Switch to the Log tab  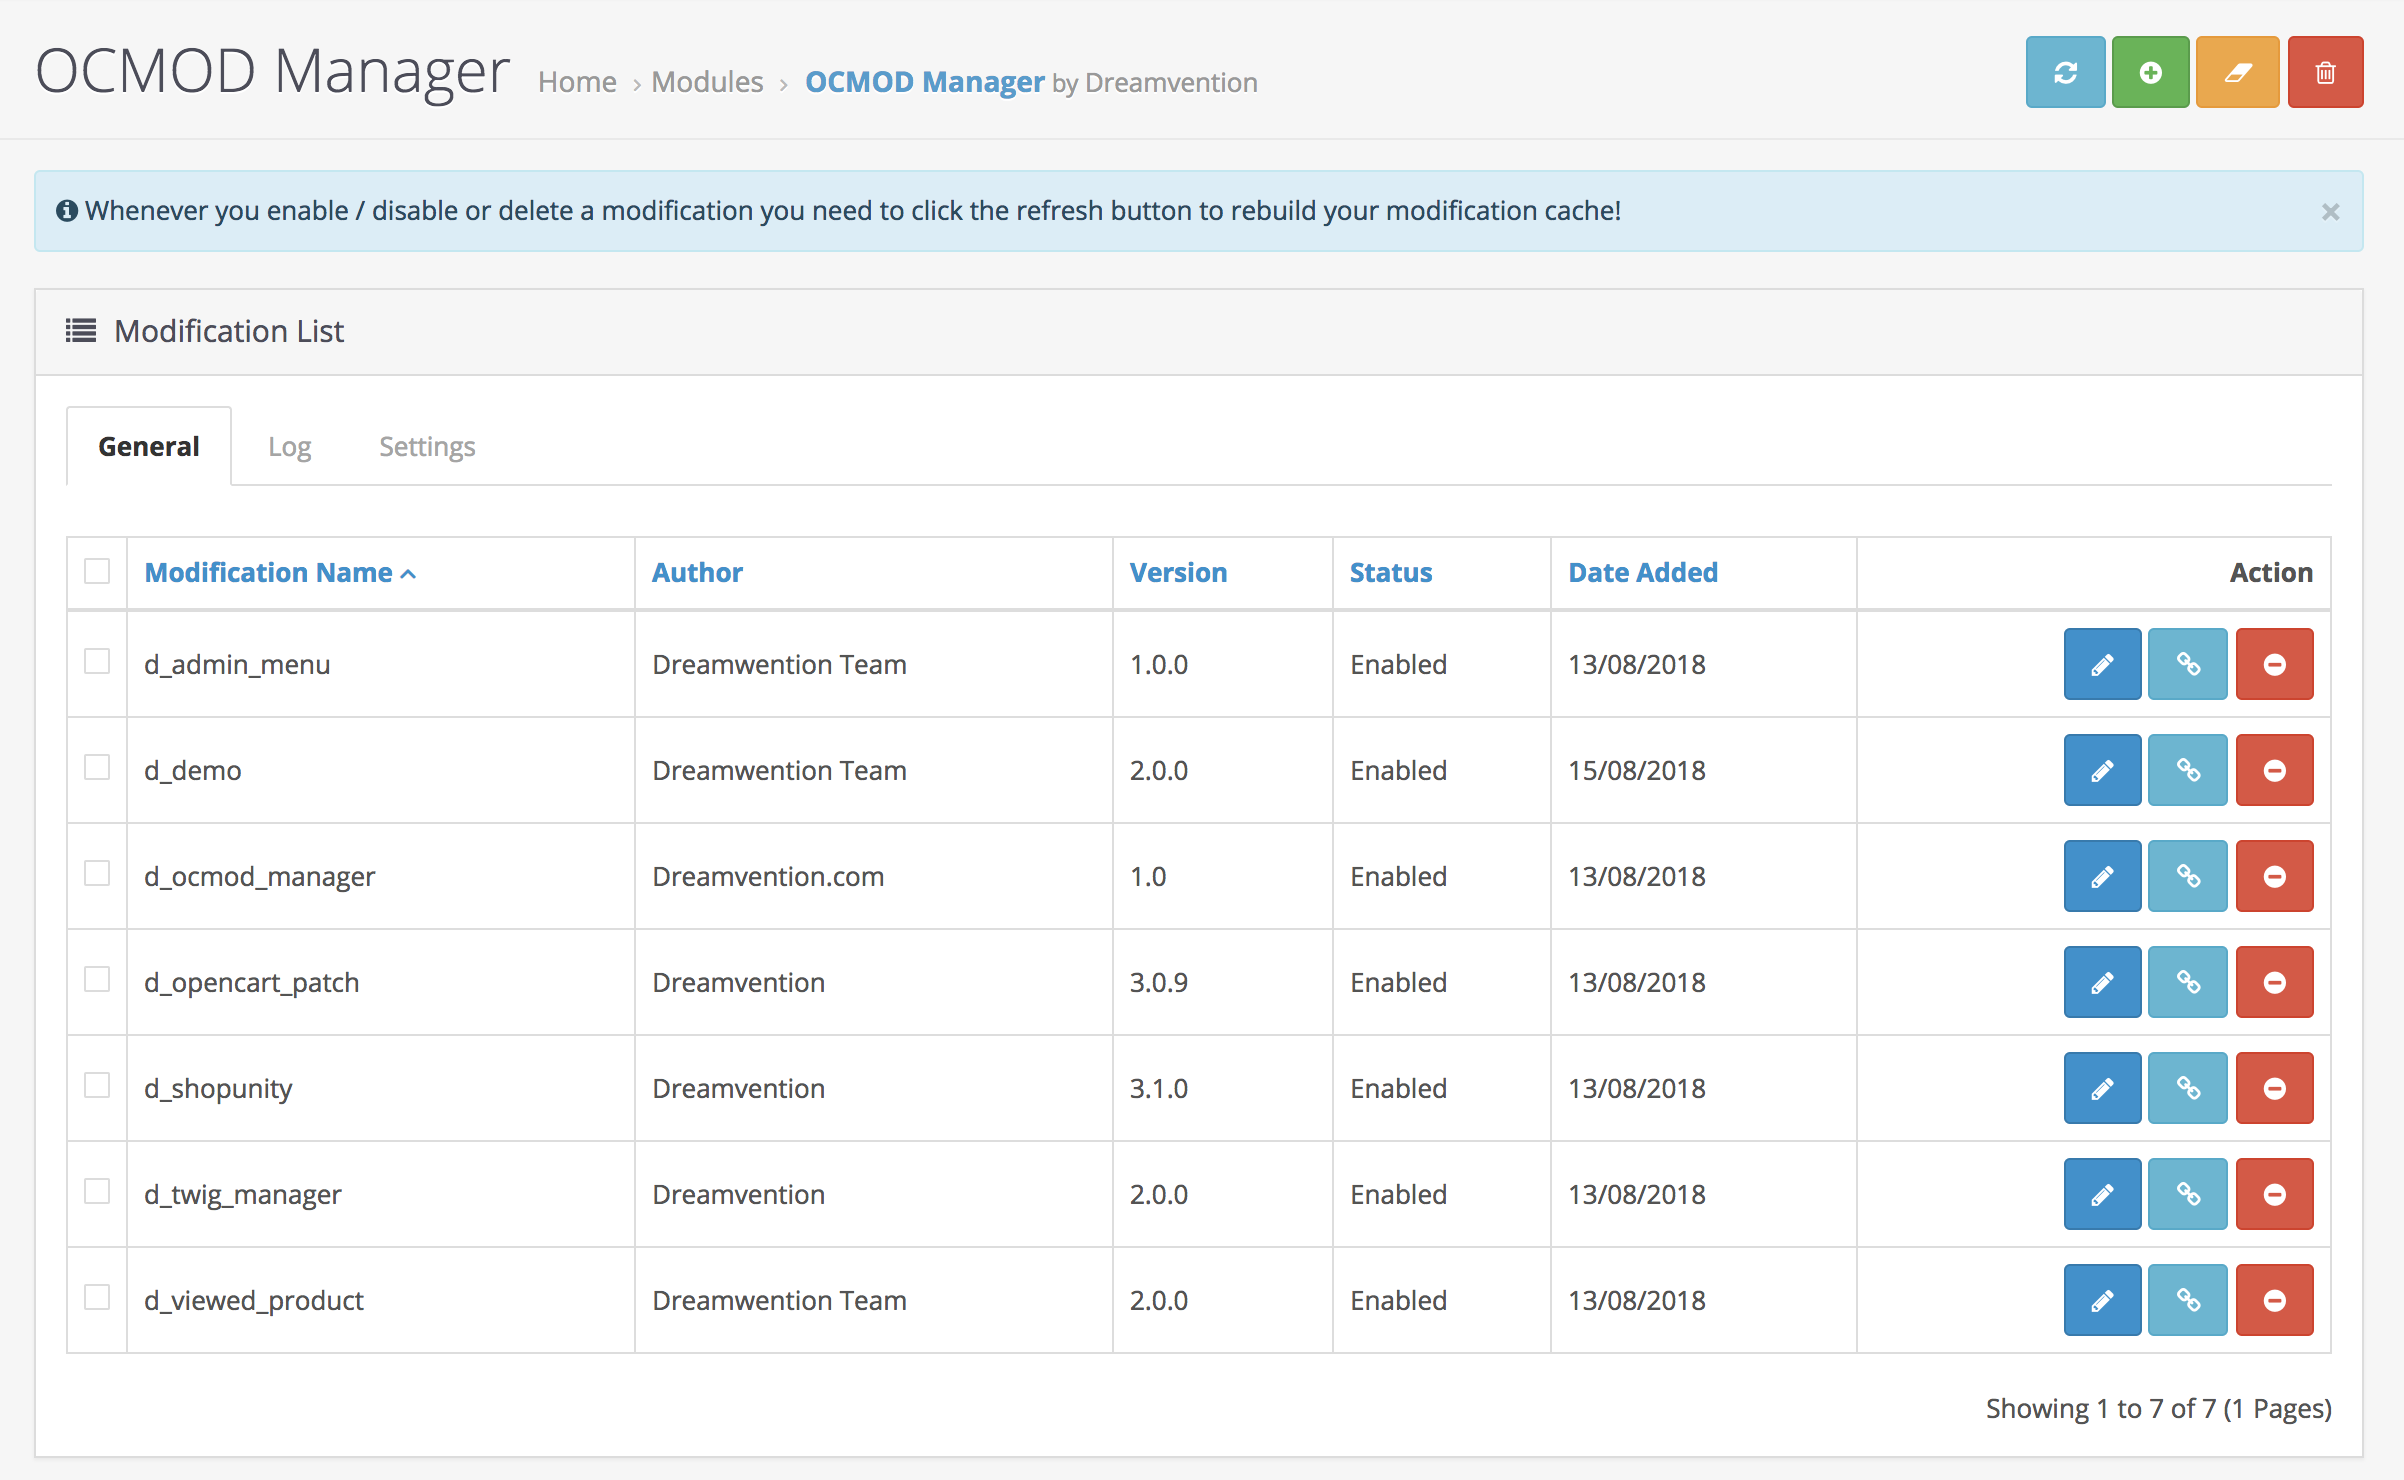tap(289, 446)
